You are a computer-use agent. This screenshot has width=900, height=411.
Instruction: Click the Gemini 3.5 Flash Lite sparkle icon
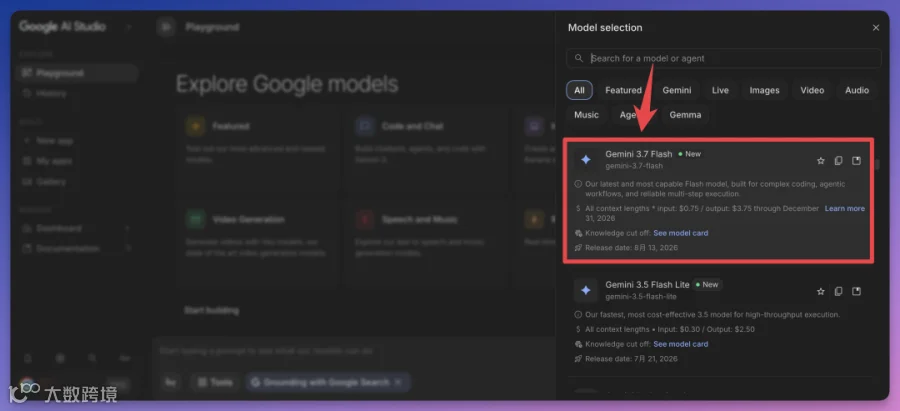pos(585,290)
